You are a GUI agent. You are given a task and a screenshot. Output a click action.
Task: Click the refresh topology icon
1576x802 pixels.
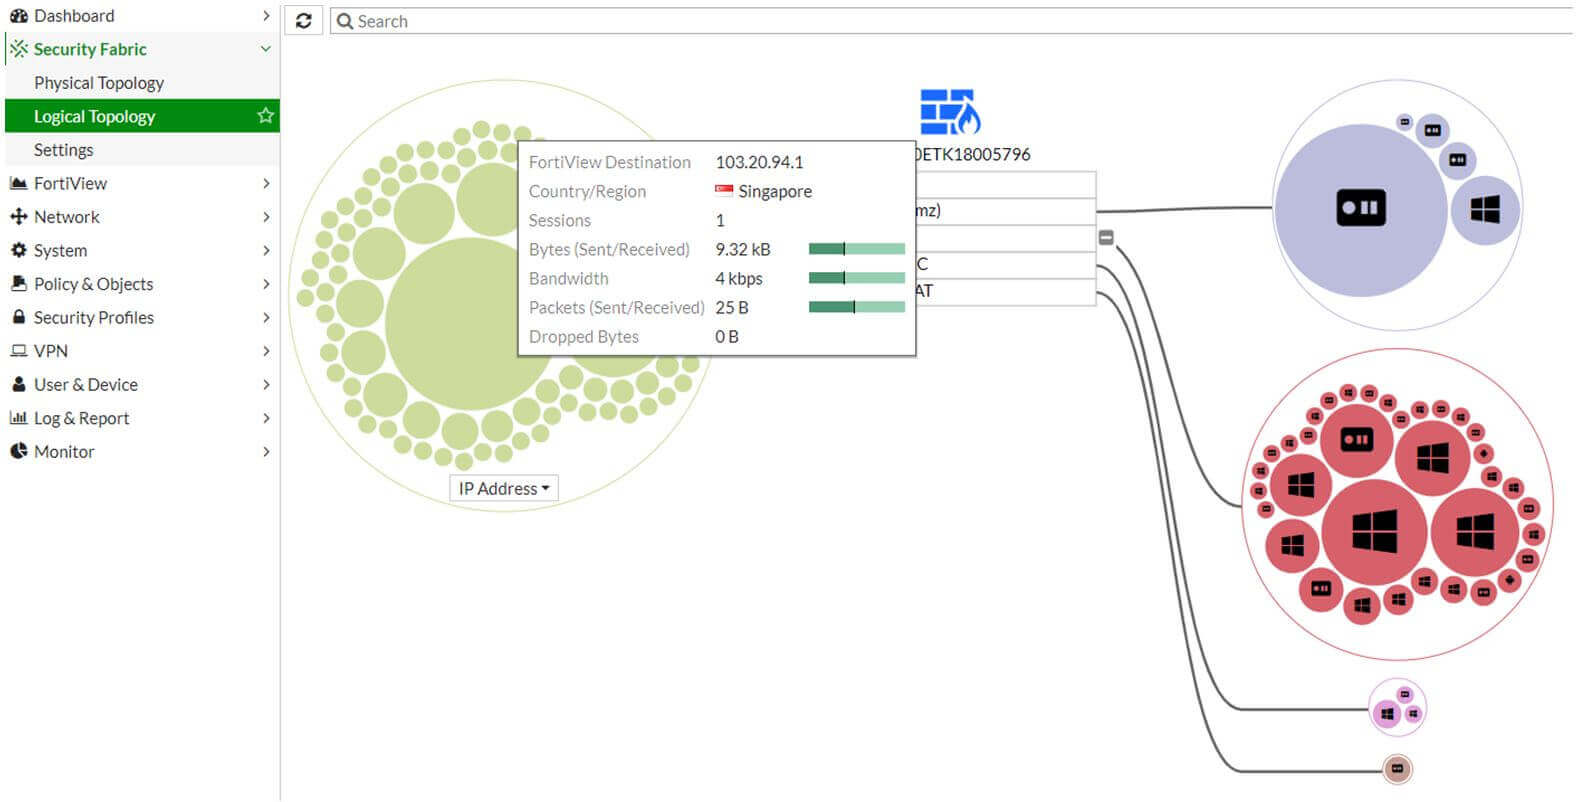click(x=304, y=21)
